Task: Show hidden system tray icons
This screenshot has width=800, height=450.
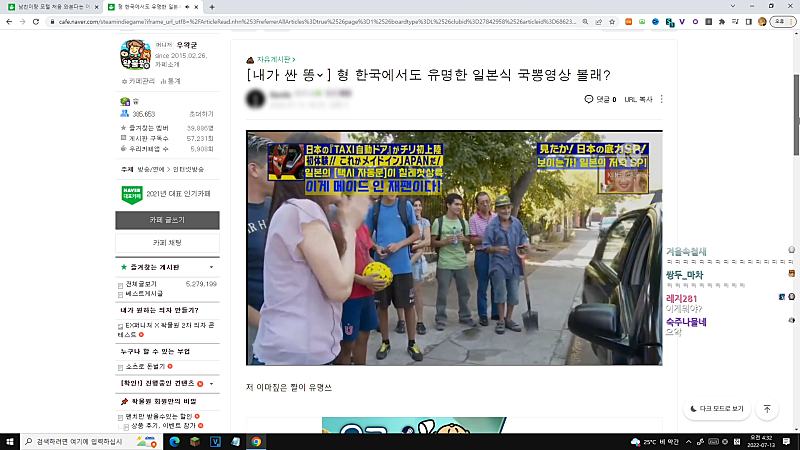Action: 688,442
